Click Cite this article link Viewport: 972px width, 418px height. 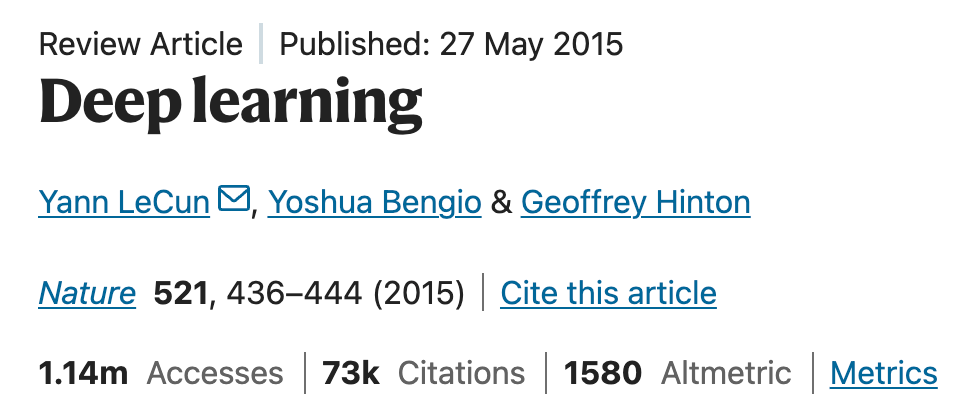coord(608,293)
